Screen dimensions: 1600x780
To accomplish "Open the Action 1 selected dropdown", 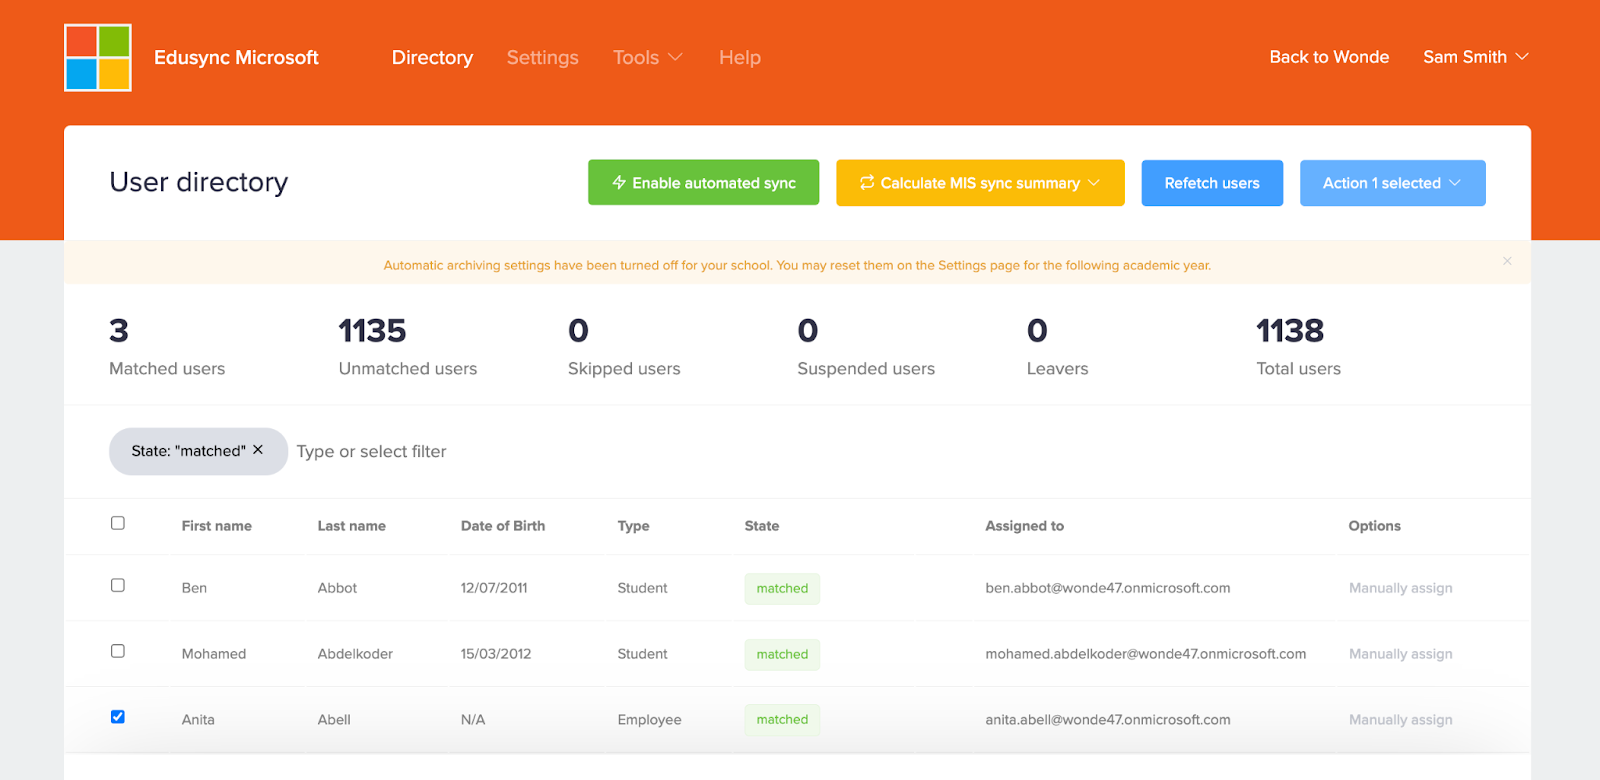I will (1392, 183).
